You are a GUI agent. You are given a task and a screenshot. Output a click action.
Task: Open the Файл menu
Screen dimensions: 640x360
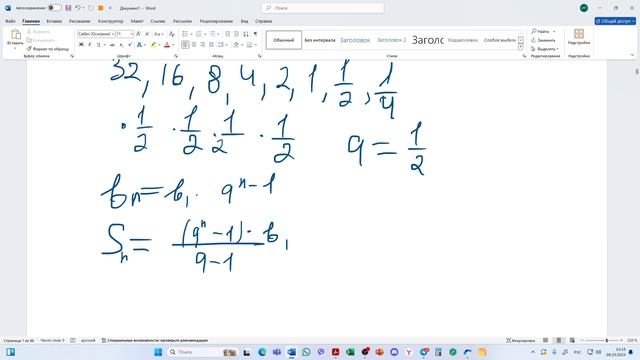click(10, 21)
